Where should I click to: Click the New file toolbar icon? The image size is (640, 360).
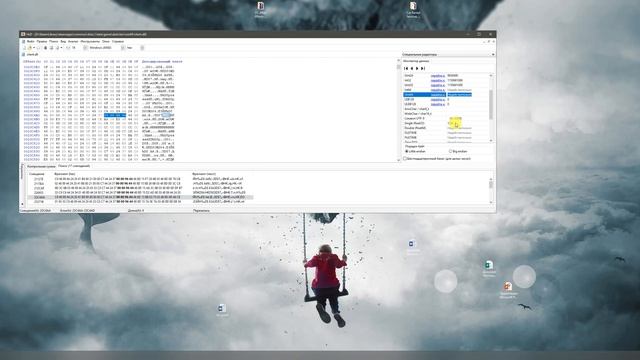(x=24, y=48)
